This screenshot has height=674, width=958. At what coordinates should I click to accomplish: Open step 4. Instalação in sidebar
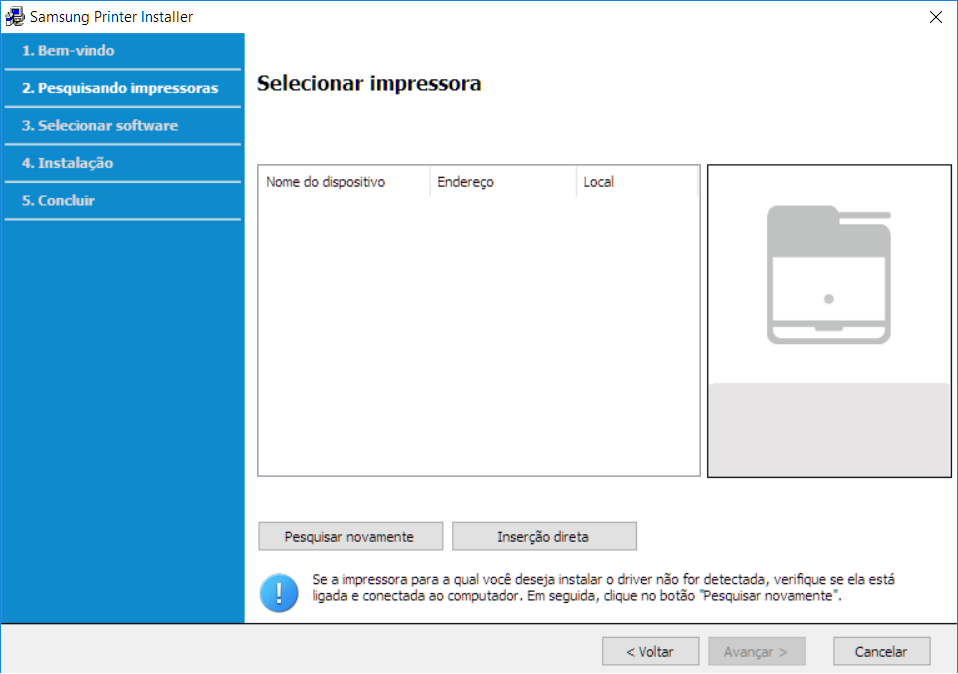[x=68, y=163]
